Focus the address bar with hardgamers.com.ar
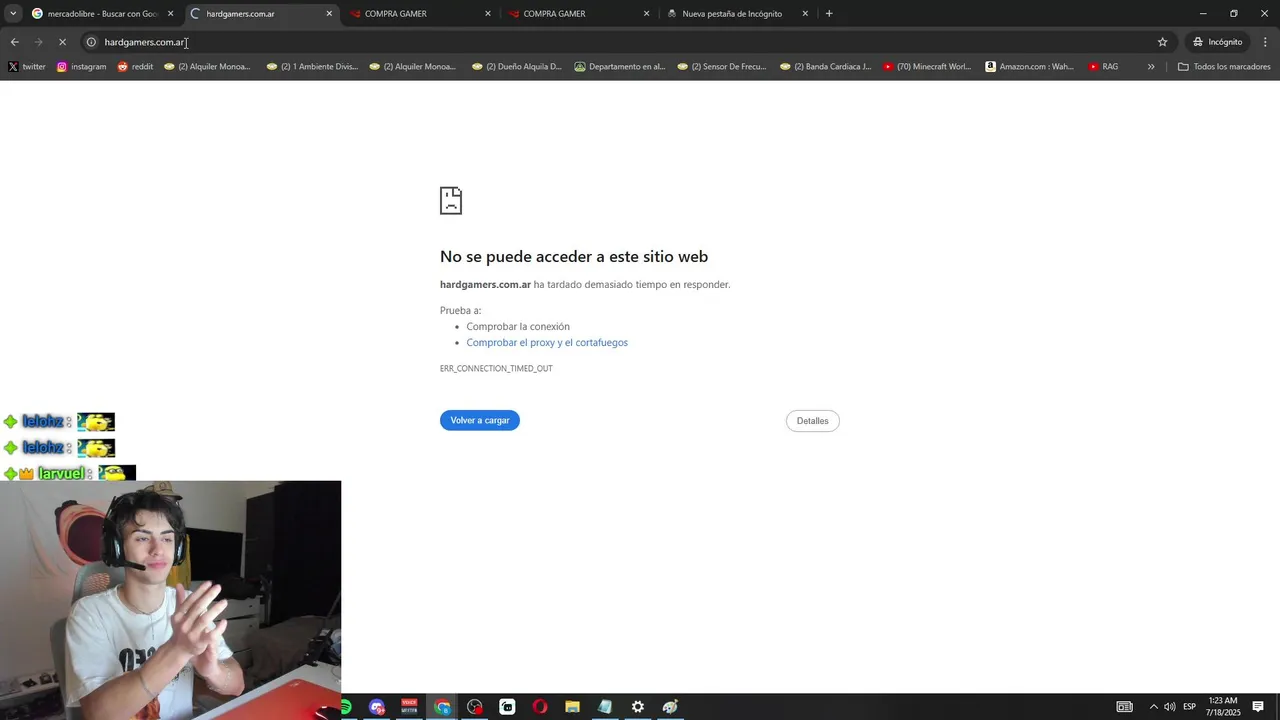The width and height of the screenshot is (1280, 720). tap(625, 42)
